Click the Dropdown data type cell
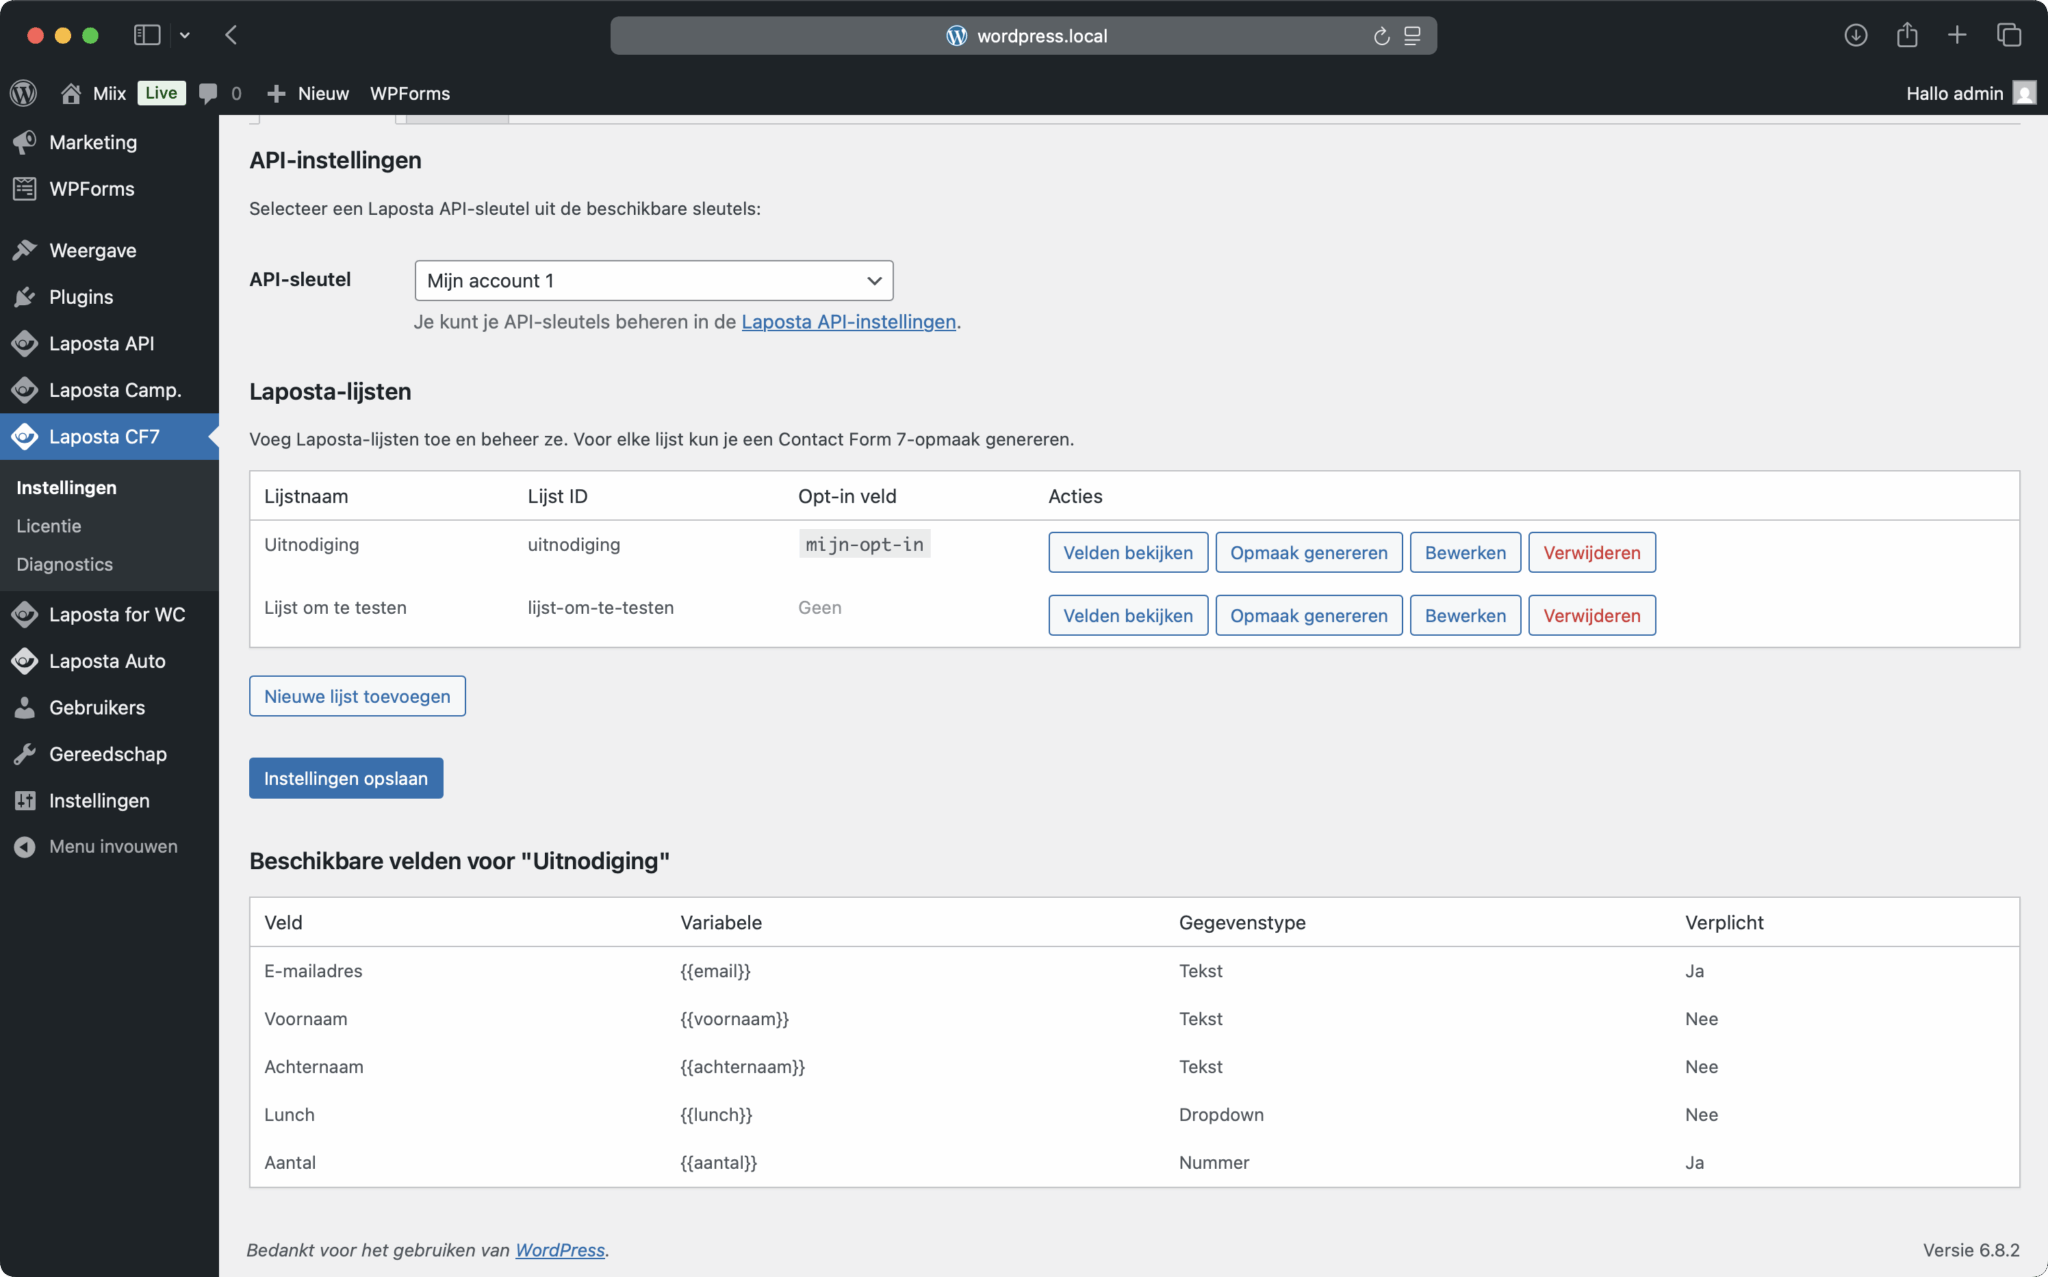Screen dimensions: 2048x1277 (x=1221, y=1115)
